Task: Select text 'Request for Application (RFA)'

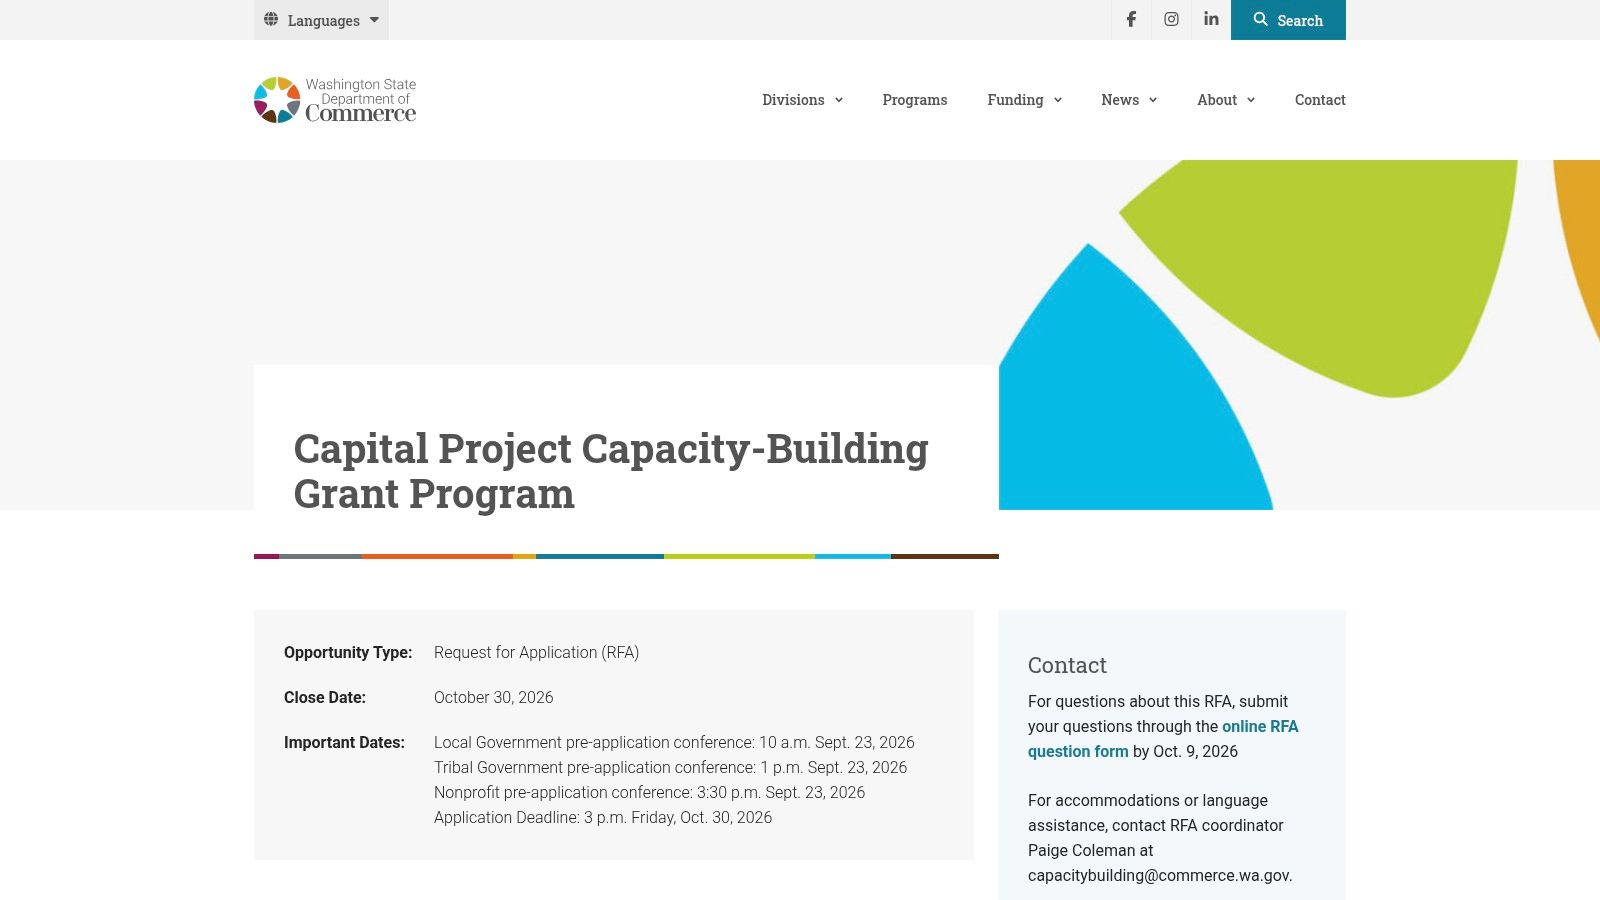Action: point(536,652)
